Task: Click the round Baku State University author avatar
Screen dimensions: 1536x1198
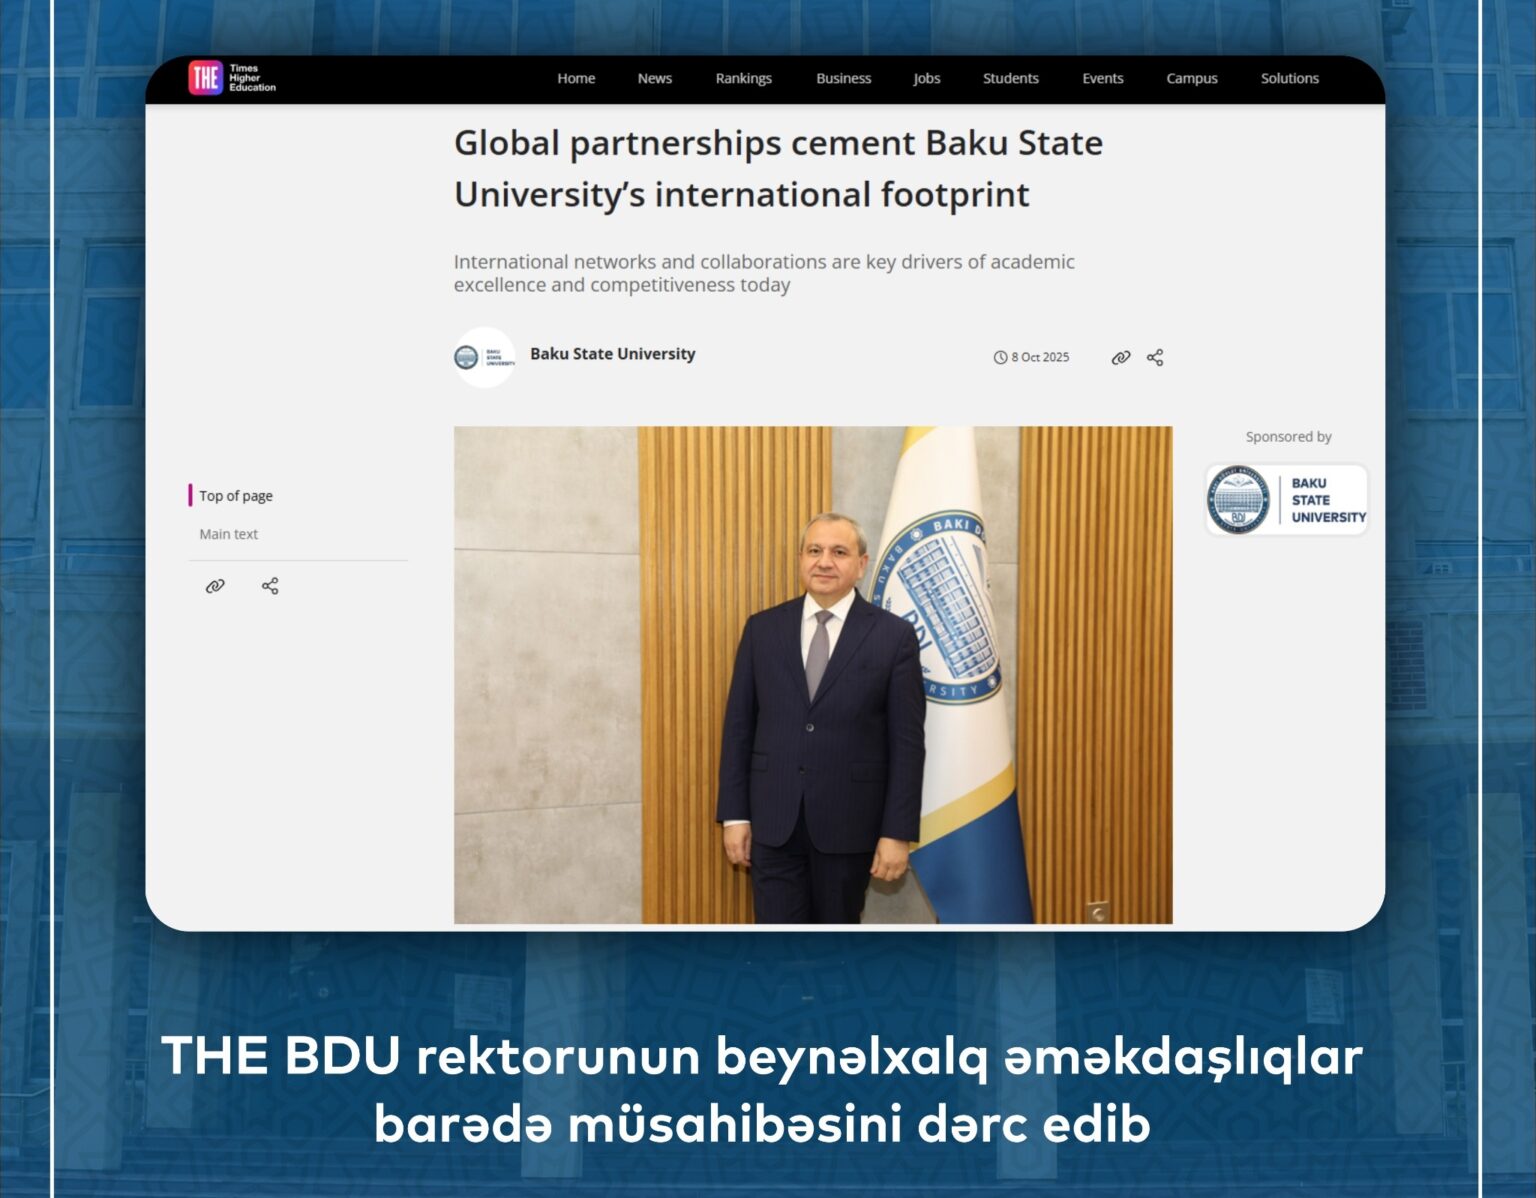Action: [484, 357]
